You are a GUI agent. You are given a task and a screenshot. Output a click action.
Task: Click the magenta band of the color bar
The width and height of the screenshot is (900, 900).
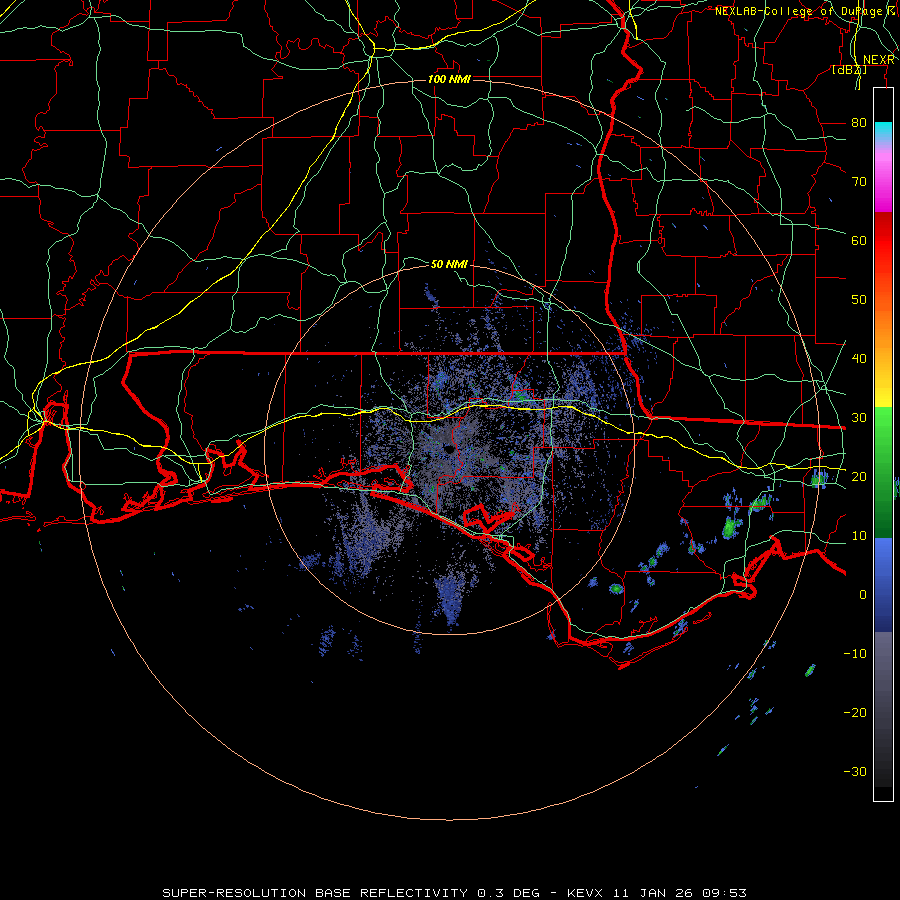(883, 184)
